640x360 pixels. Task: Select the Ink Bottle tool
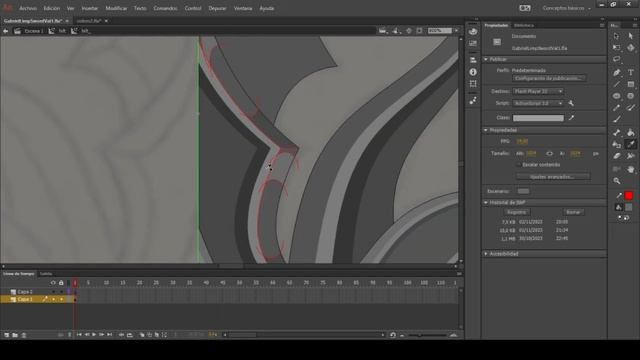pyautogui.click(x=616, y=144)
